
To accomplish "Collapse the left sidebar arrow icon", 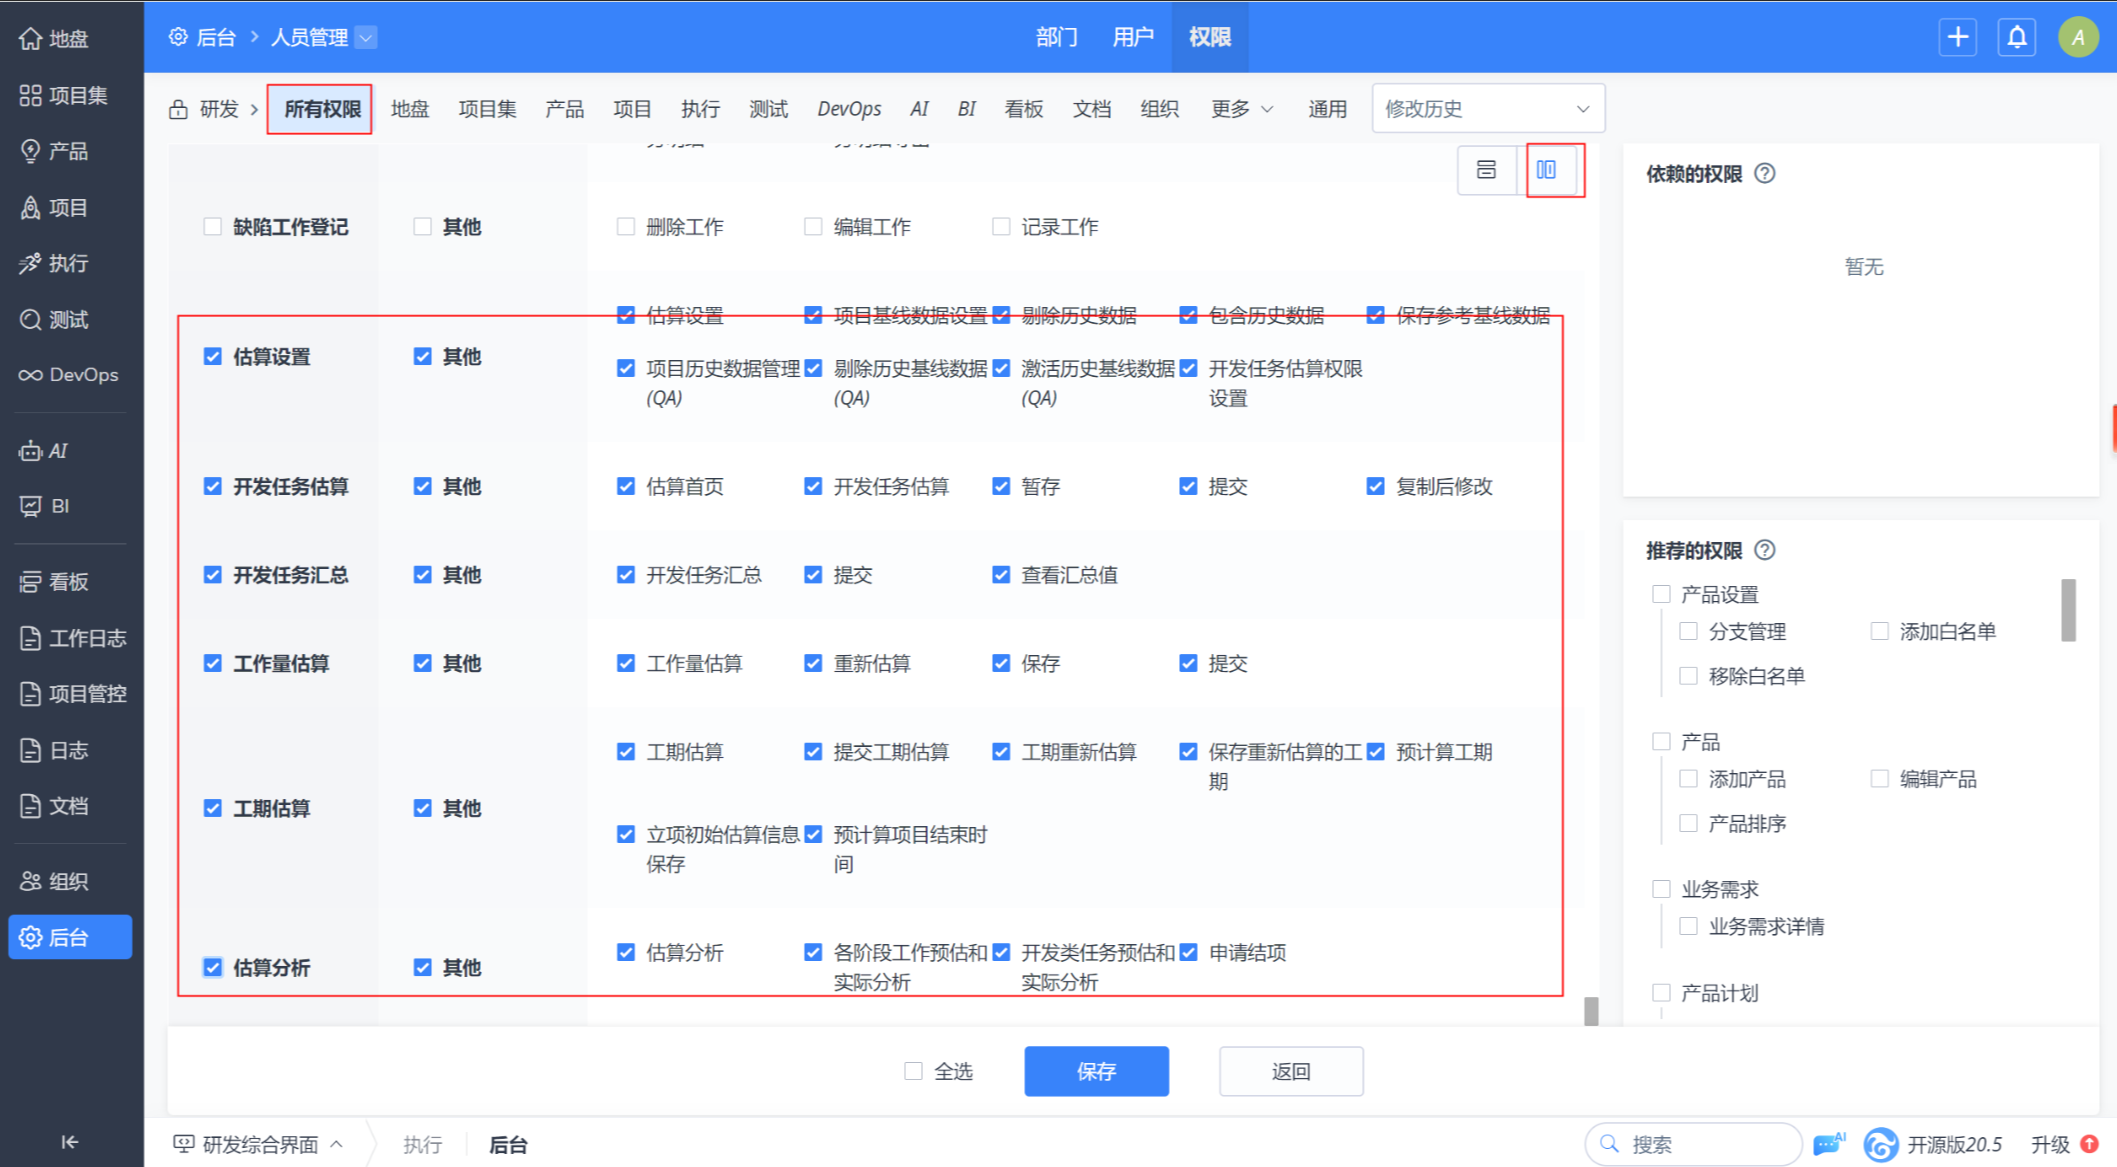I will 69,1141.
